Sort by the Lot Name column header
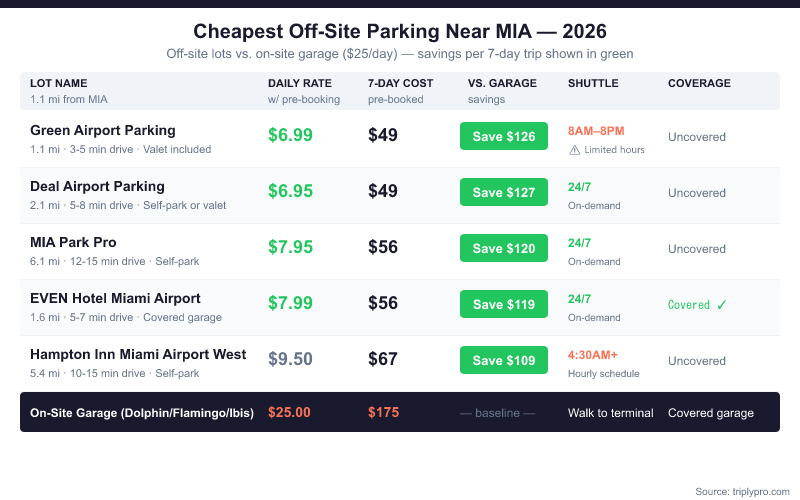 [59, 83]
